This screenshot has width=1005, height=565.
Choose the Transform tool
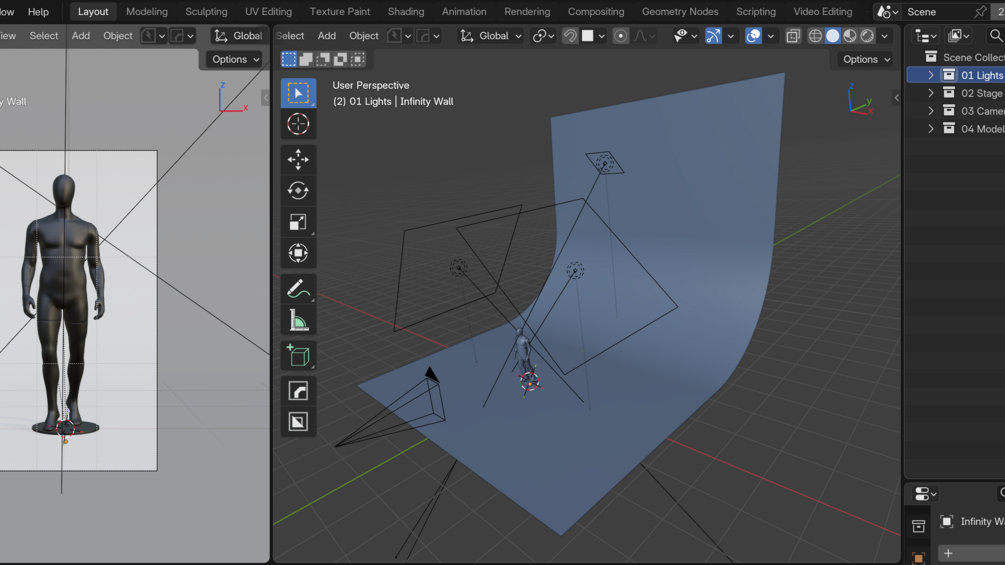coord(298,253)
